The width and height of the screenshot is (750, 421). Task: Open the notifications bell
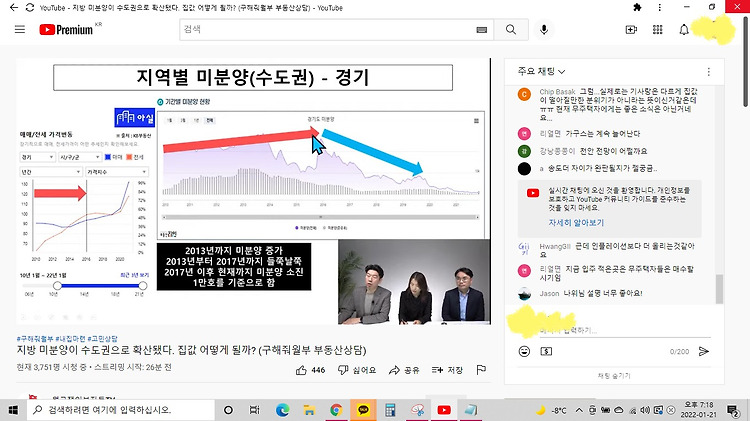(x=684, y=30)
